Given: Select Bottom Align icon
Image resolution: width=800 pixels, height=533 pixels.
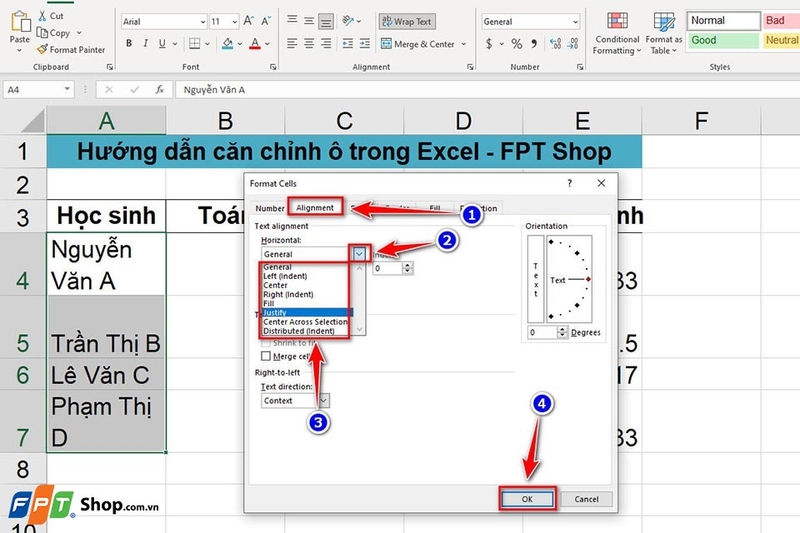Looking at the screenshot, I should tap(326, 21).
